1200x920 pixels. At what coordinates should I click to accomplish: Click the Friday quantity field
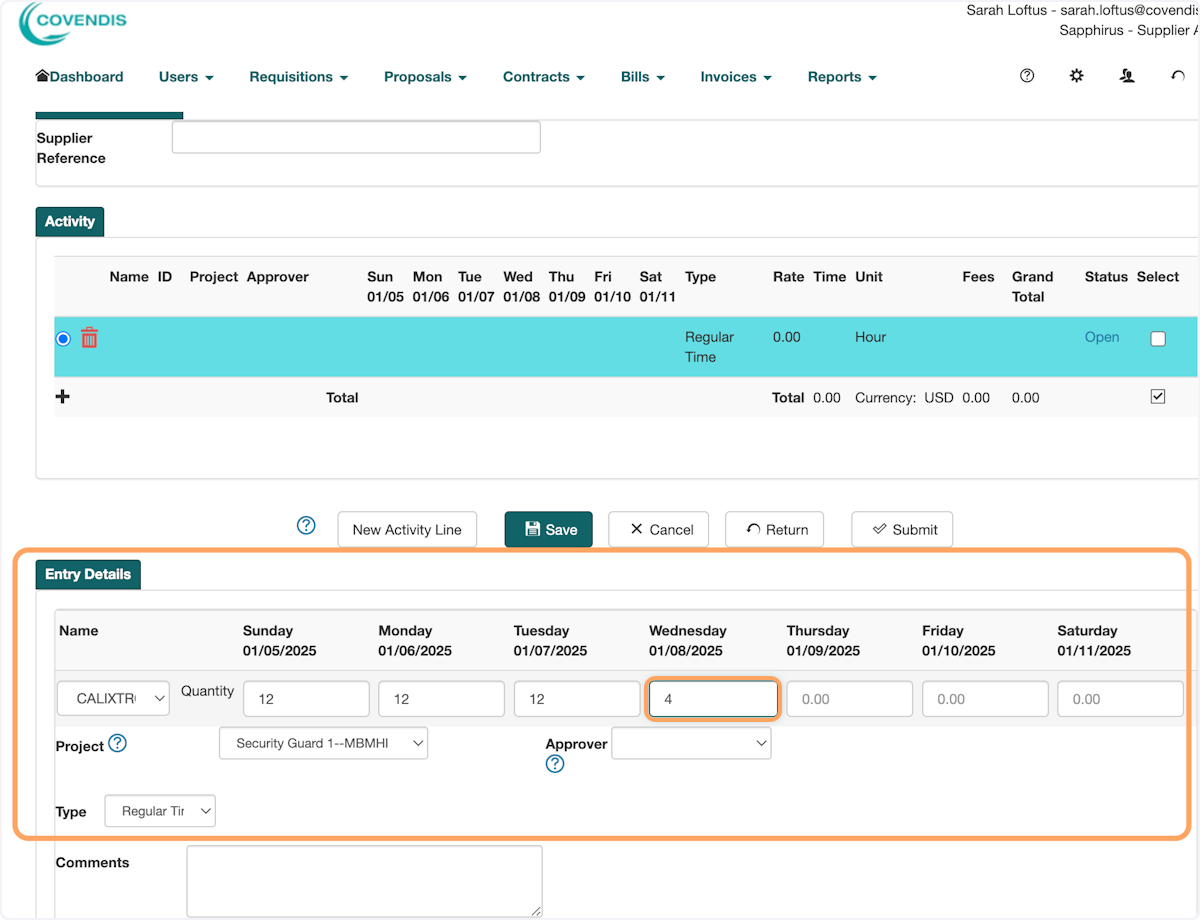pos(985,699)
